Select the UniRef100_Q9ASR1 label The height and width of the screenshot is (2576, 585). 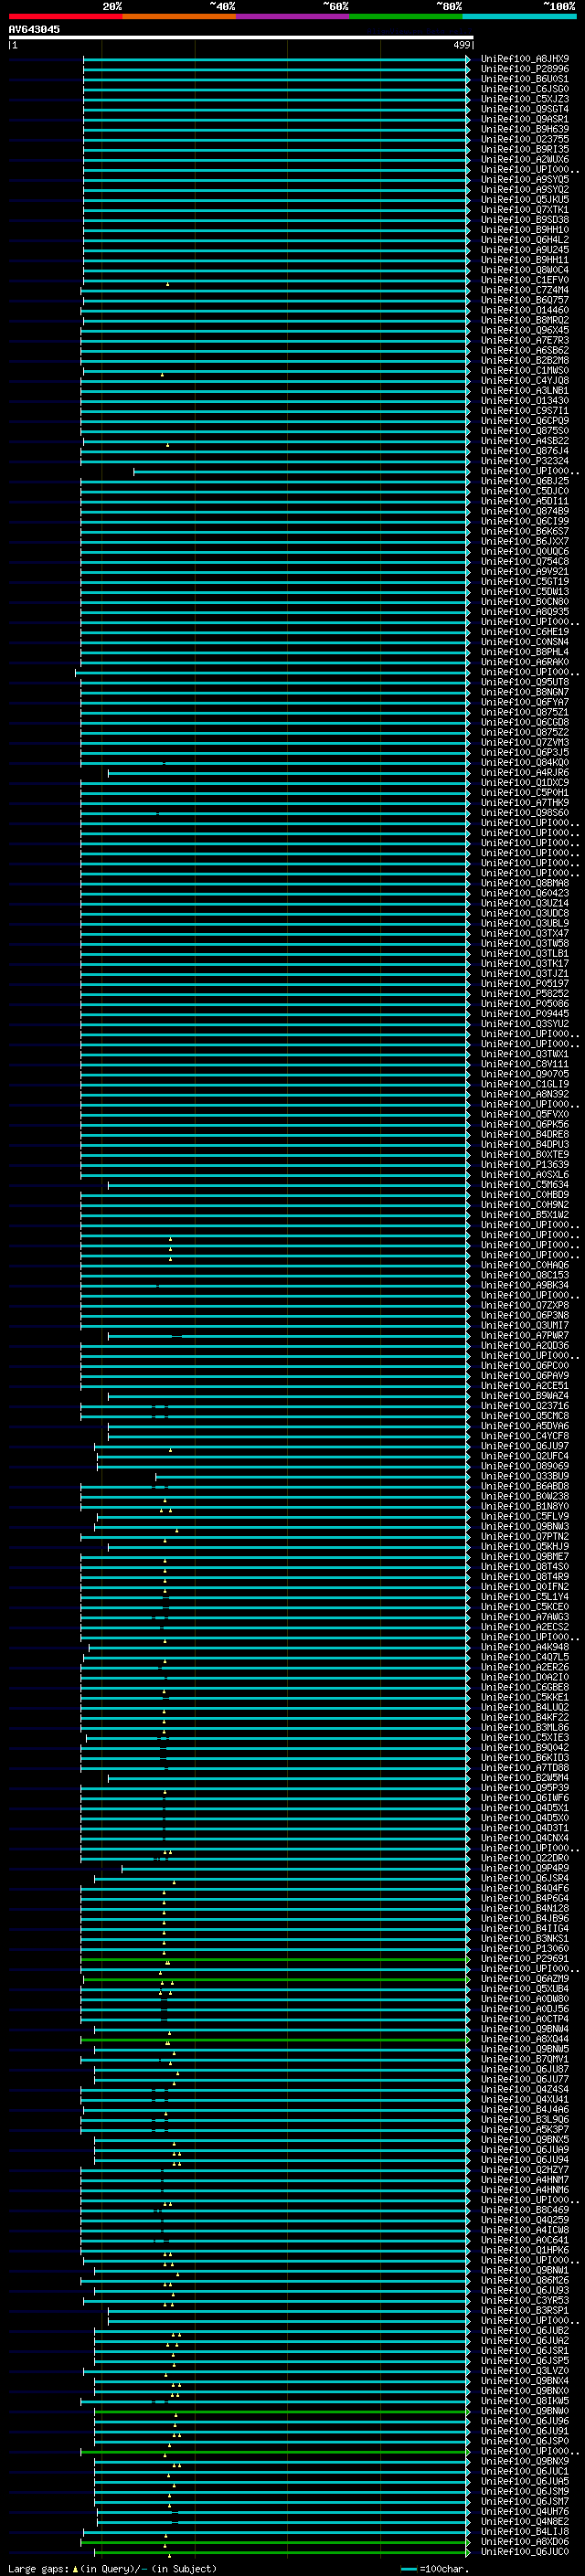tap(524, 119)
